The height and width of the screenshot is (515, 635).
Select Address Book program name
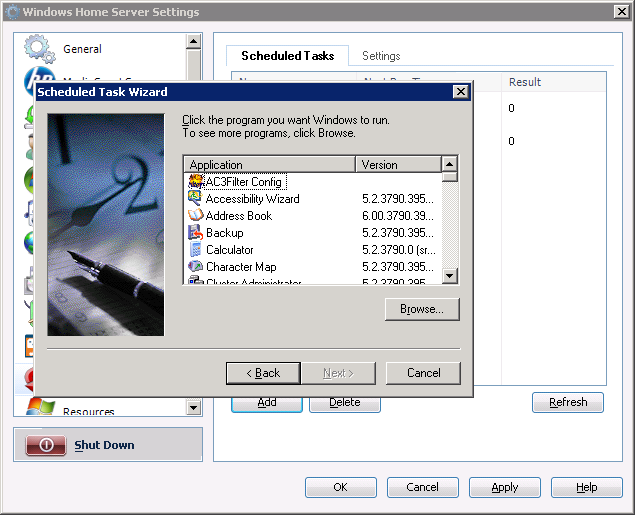(x=239, y=216)
